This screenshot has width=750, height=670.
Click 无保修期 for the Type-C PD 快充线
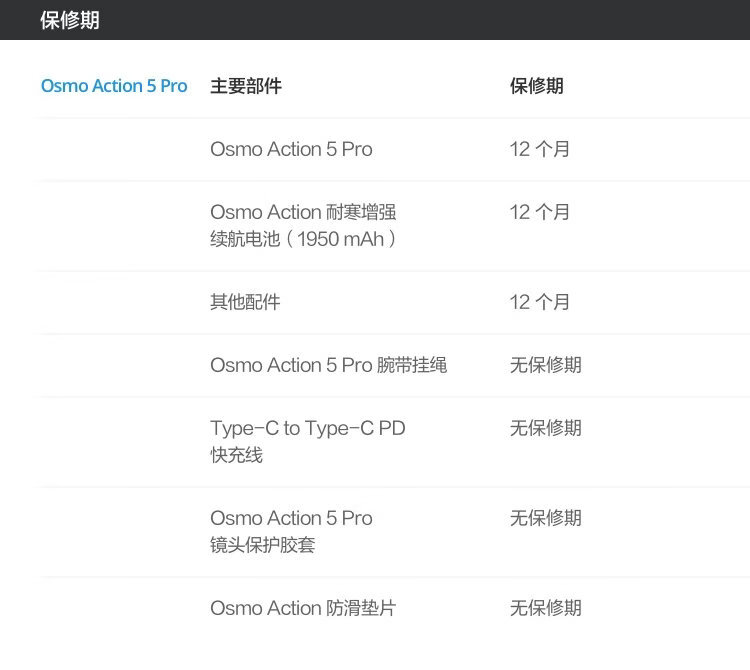point(545,428)
